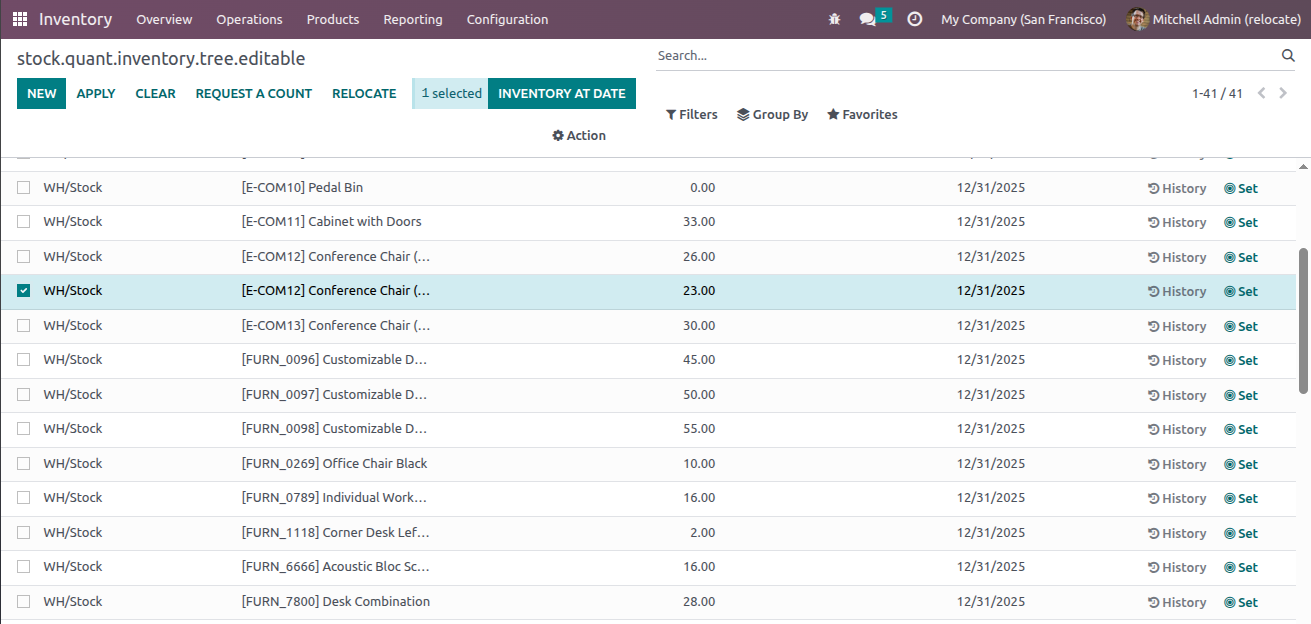Open the conversations message icon
Screen dimensions: 1311x624
[868, 19]
